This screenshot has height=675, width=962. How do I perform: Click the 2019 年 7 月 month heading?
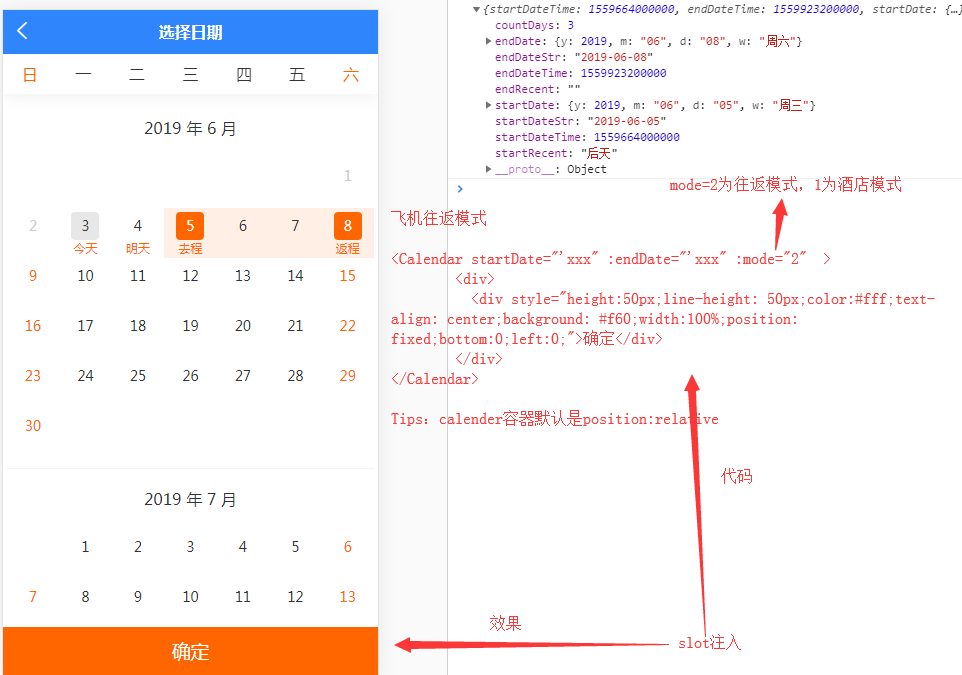pyautogui.click(x=190, y=500)
